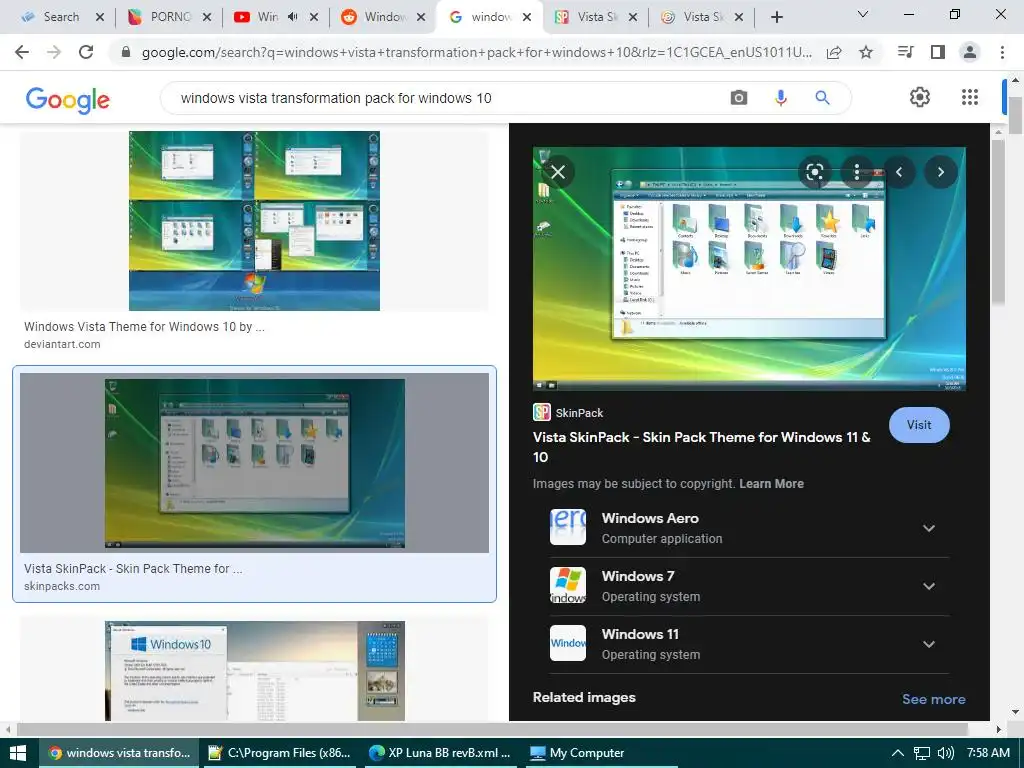The width and height of the screenshot is (1024, 768).
Task: Visit the SkinPack page
Action: 919,424
